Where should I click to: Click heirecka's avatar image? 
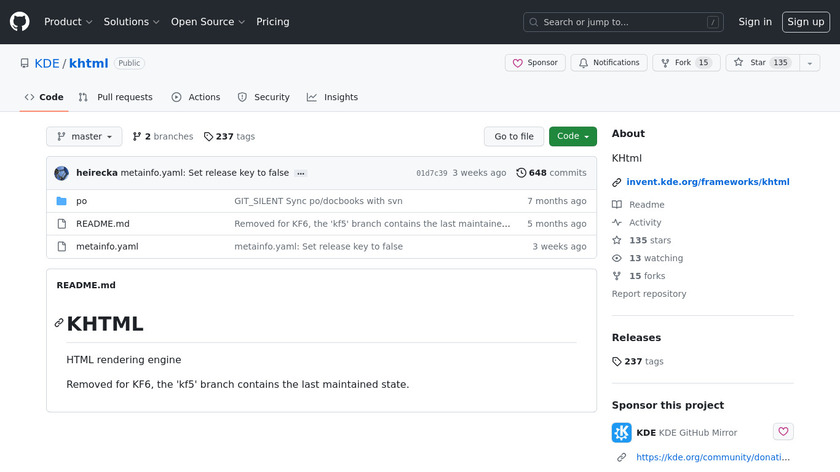(x=62, y=173)
